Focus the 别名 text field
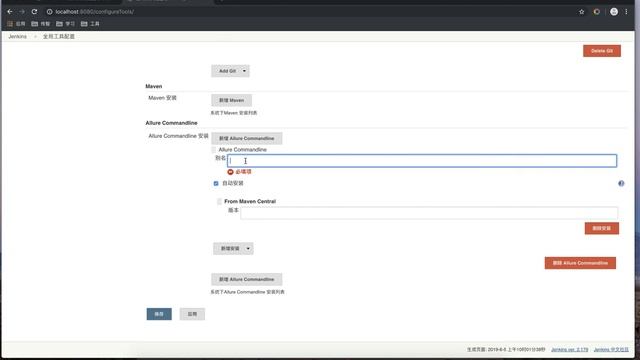The width and height of the screenshot is (640, 360). point(422,161)
